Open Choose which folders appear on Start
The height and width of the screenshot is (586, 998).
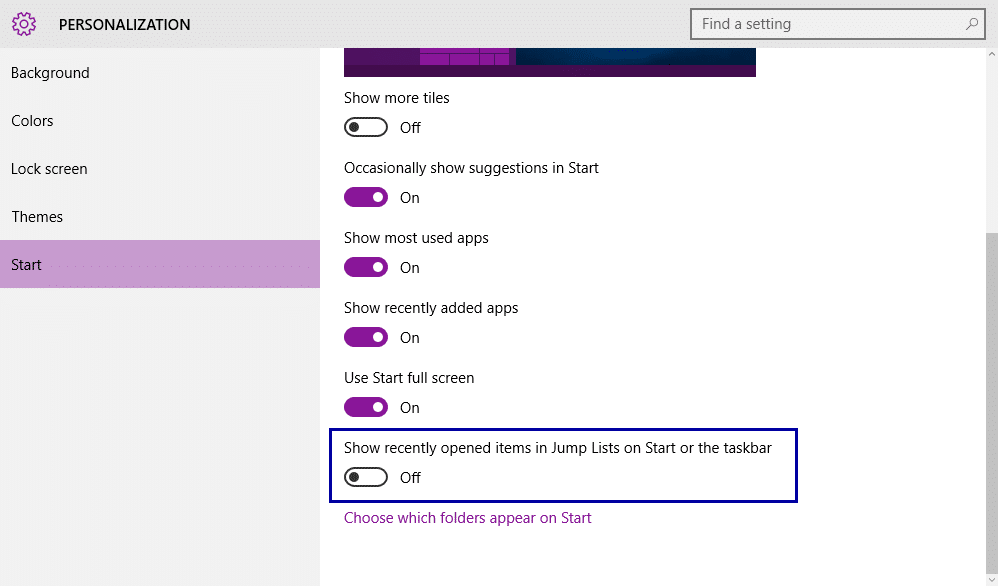468,518
